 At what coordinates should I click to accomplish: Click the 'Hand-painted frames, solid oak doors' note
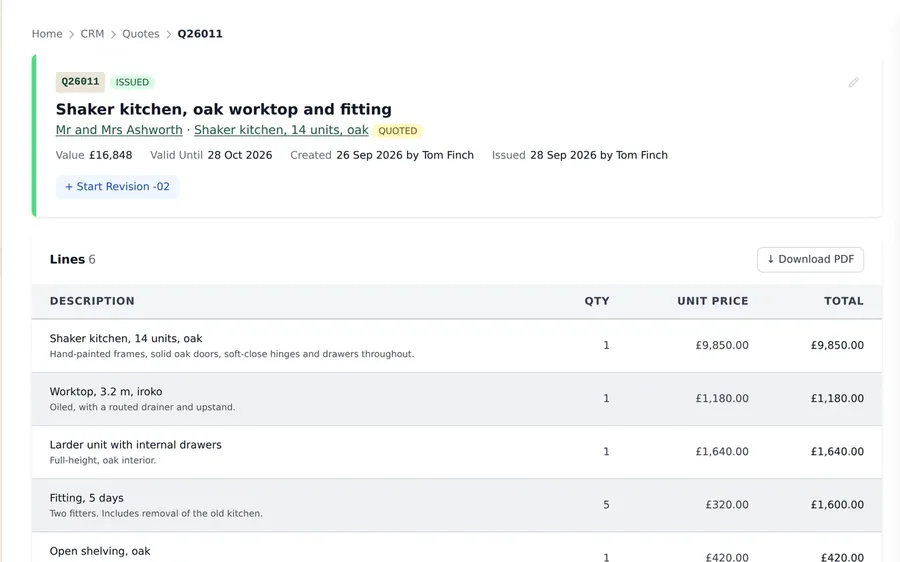pos(232,354)
